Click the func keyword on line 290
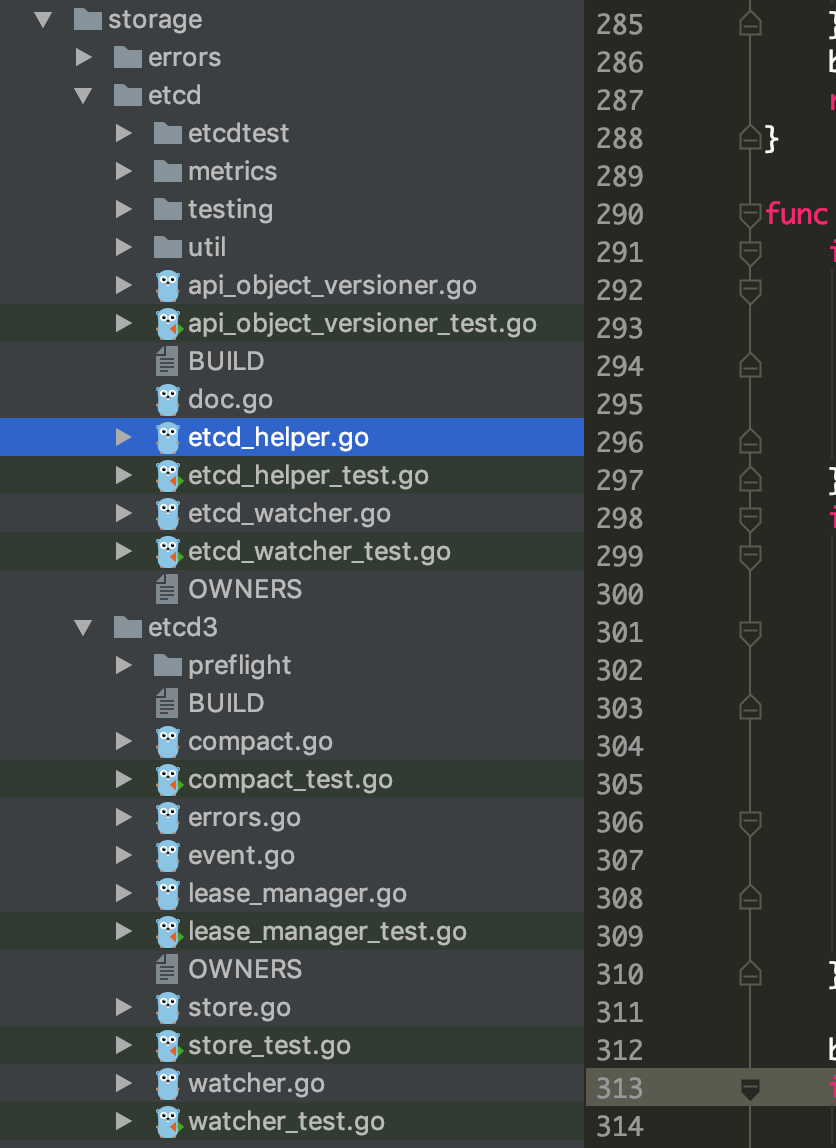836x1148 pixels. point(797,215)
